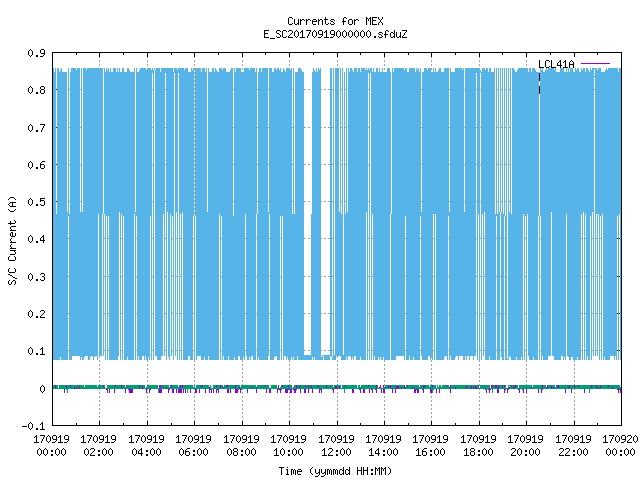
Task: Click the 170920 00:00 time label
Action: [x=620, y=445]
